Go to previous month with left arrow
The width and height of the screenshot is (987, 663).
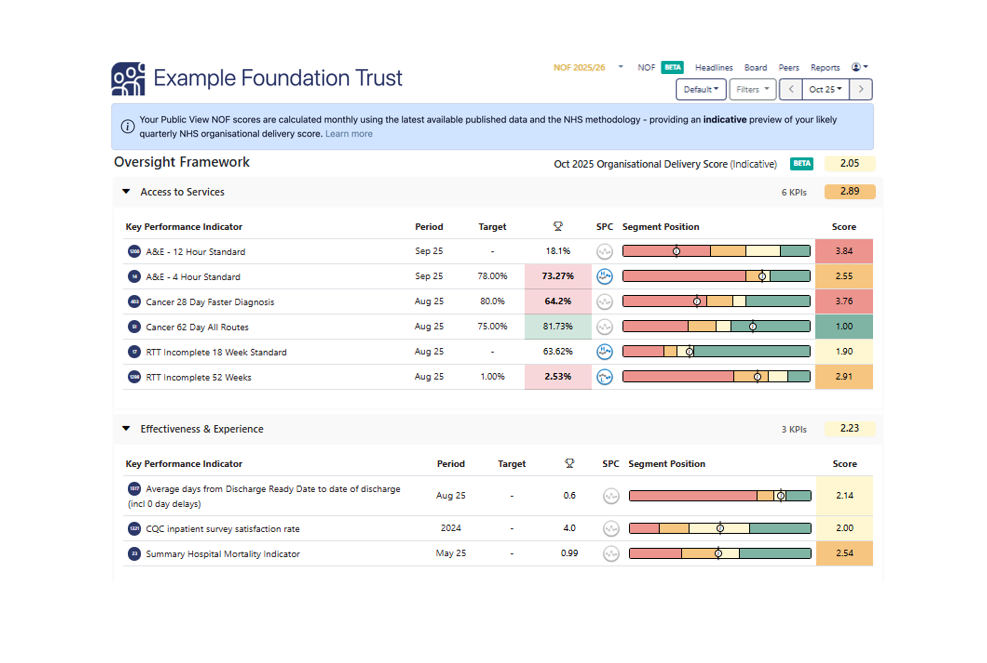click(791, 90)
